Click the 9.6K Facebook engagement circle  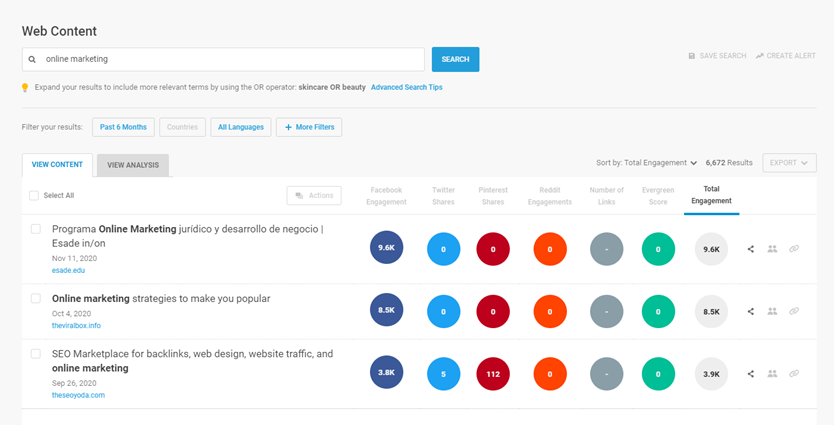(386, 249)
